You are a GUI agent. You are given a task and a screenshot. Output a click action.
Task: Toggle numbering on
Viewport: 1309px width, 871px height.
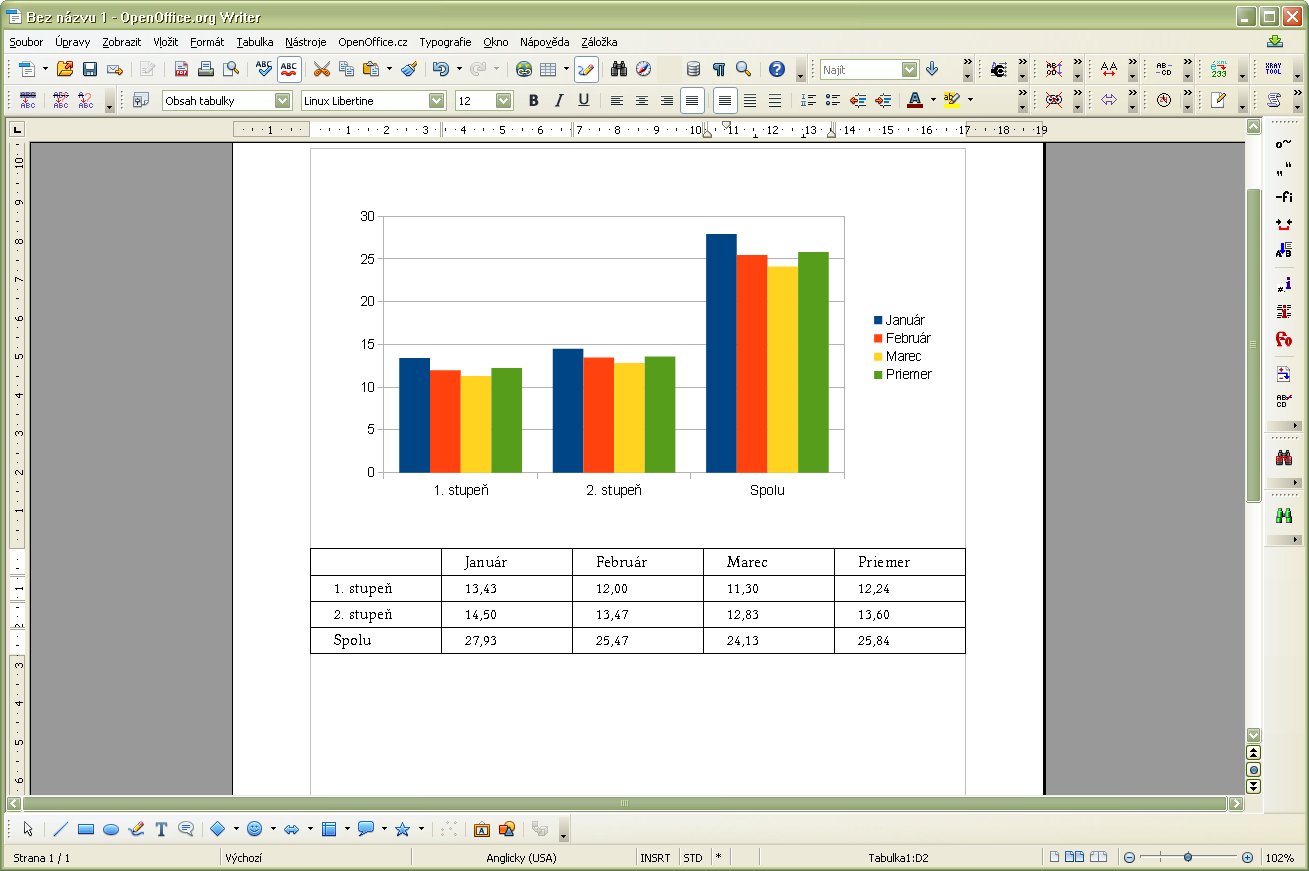tap(808, 100)
